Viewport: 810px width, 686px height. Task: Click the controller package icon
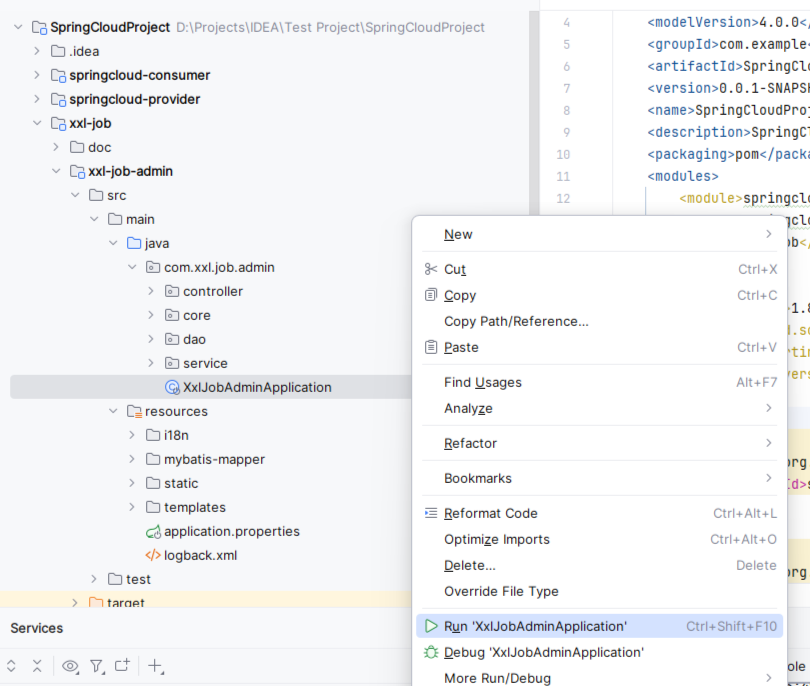[x=172, y=291]
